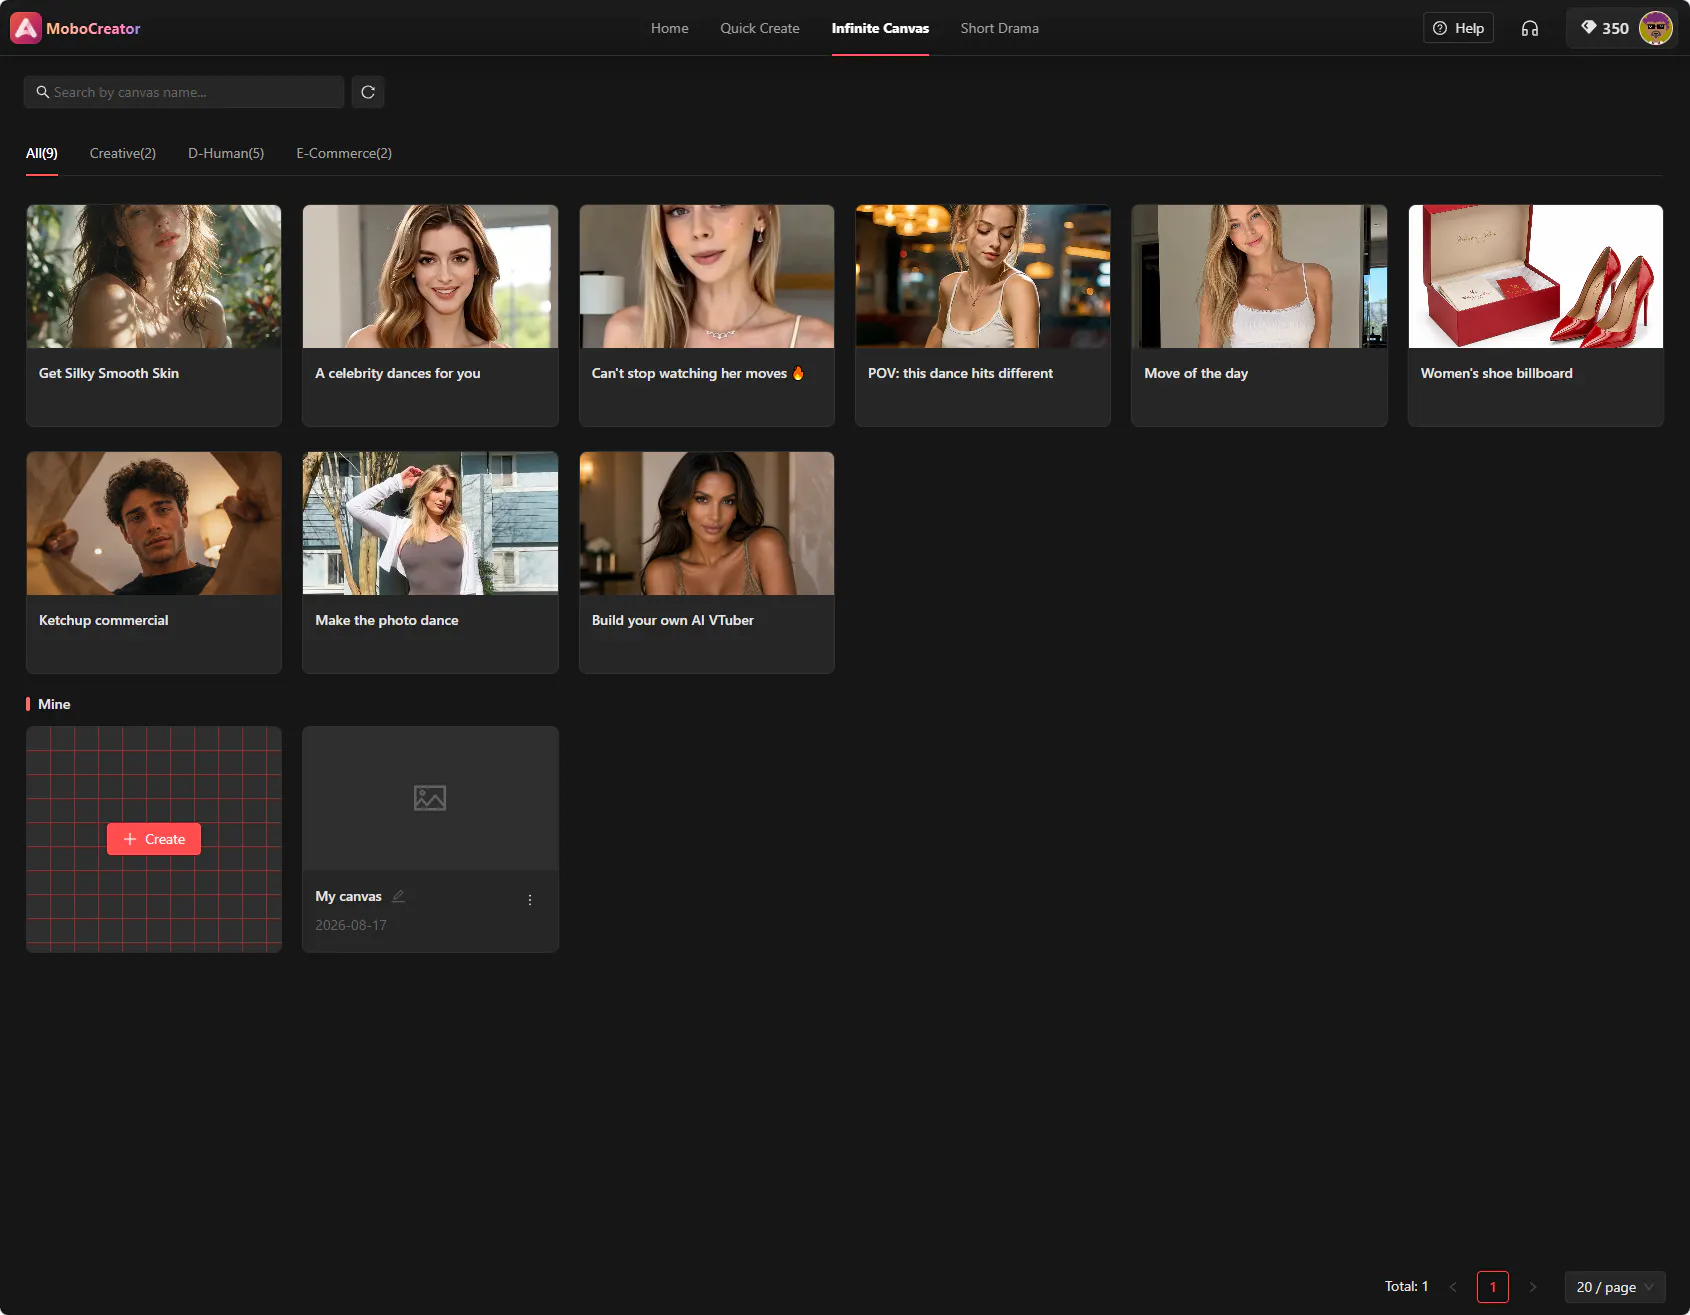1690x1315 pixels.
Task: Click the Total: 1 text
Action: (1406, 1286)
